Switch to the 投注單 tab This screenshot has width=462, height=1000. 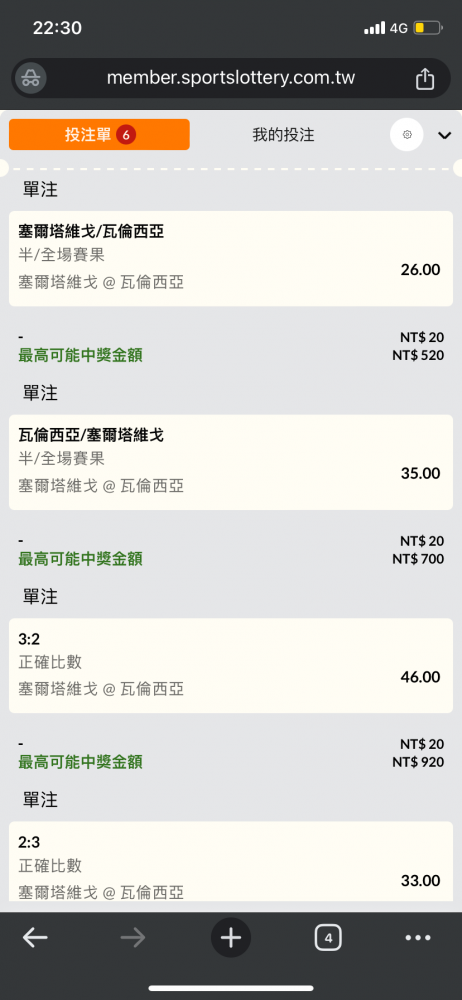pyautogui.click(x=99, y=135)
